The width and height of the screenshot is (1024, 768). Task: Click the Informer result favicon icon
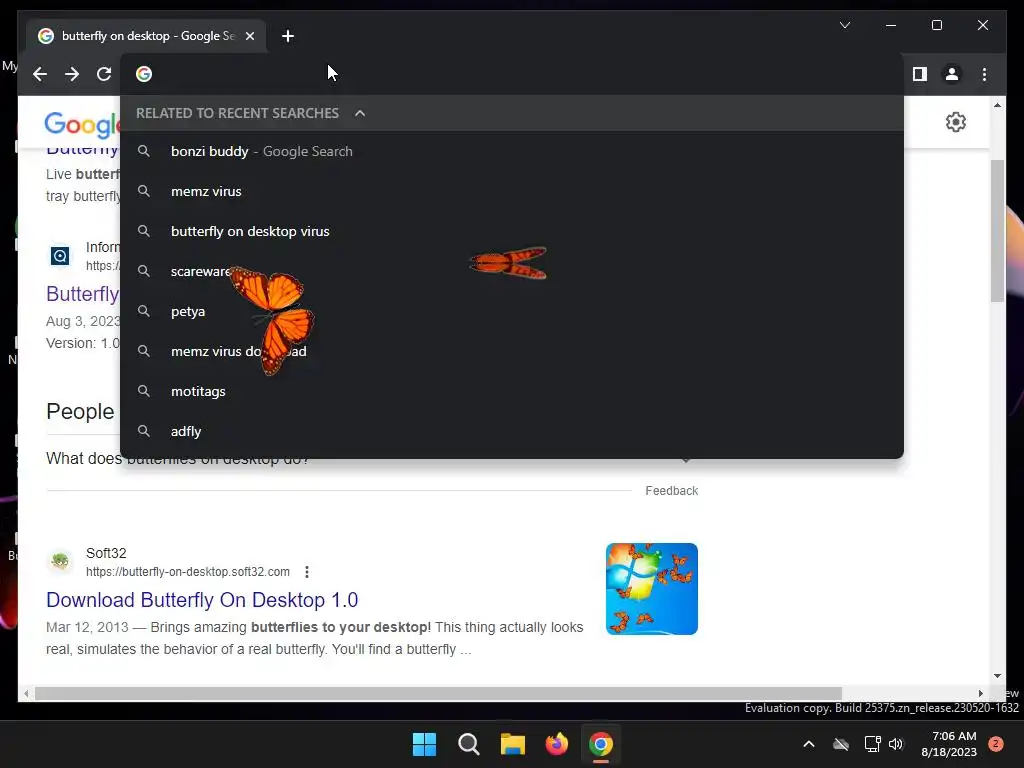[x=60, y=255]
